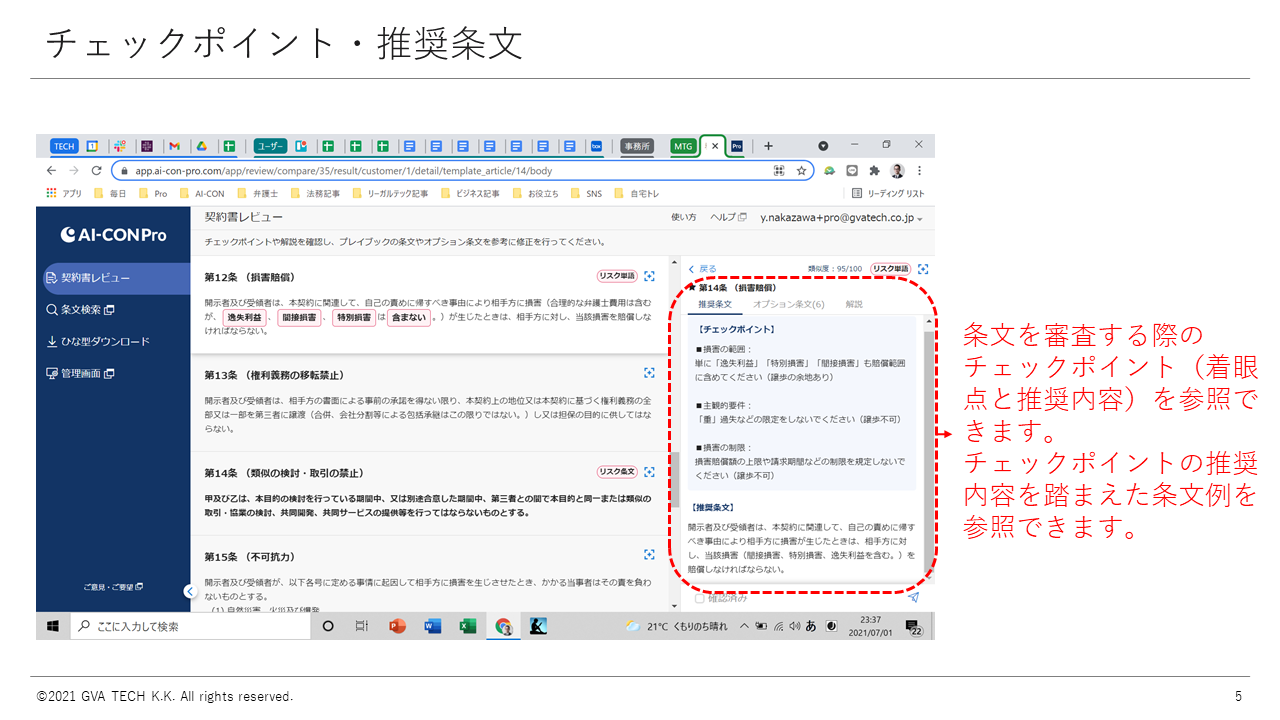Viewport: 1280px width, 720px height.
Task: Open the account email dropdown menu
Action: point(840,217)
